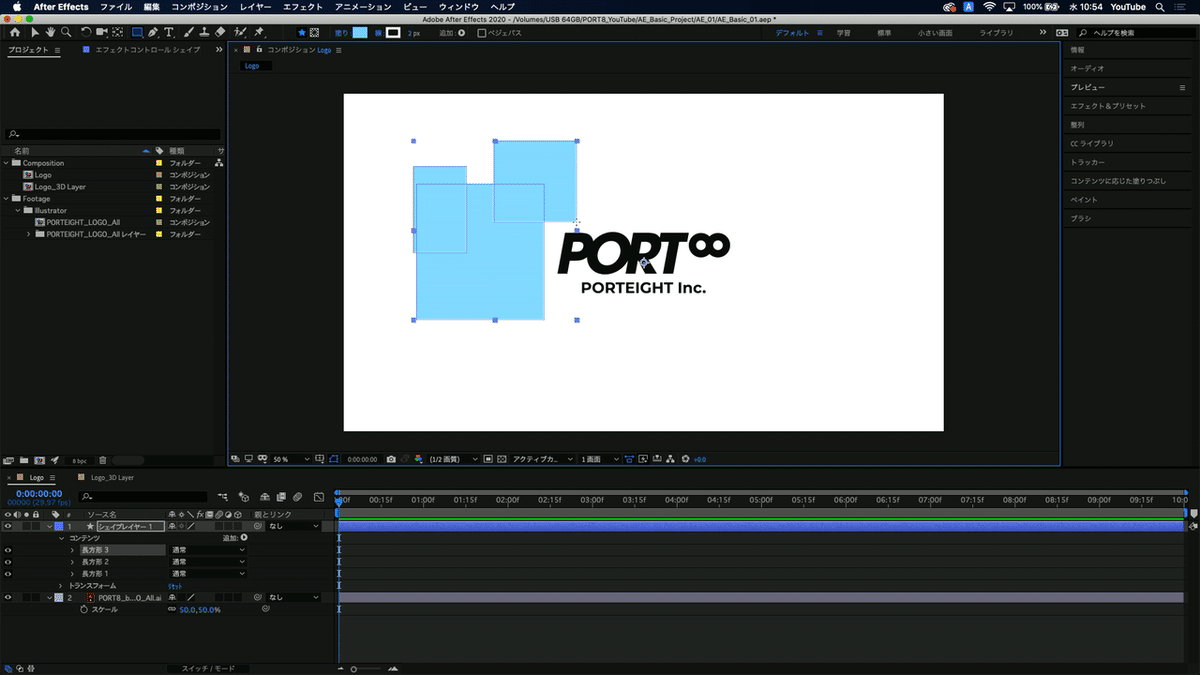This screenshot has height=675, width=1200.
Task: Click the frame blending icon in timeline
Action: point(281,496)
